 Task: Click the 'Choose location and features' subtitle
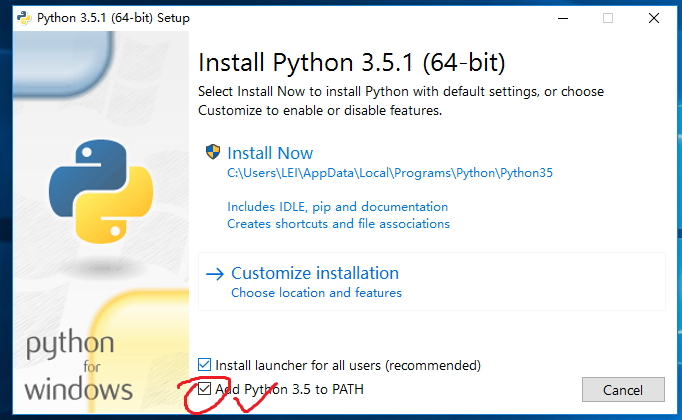(x=316, y=293)
